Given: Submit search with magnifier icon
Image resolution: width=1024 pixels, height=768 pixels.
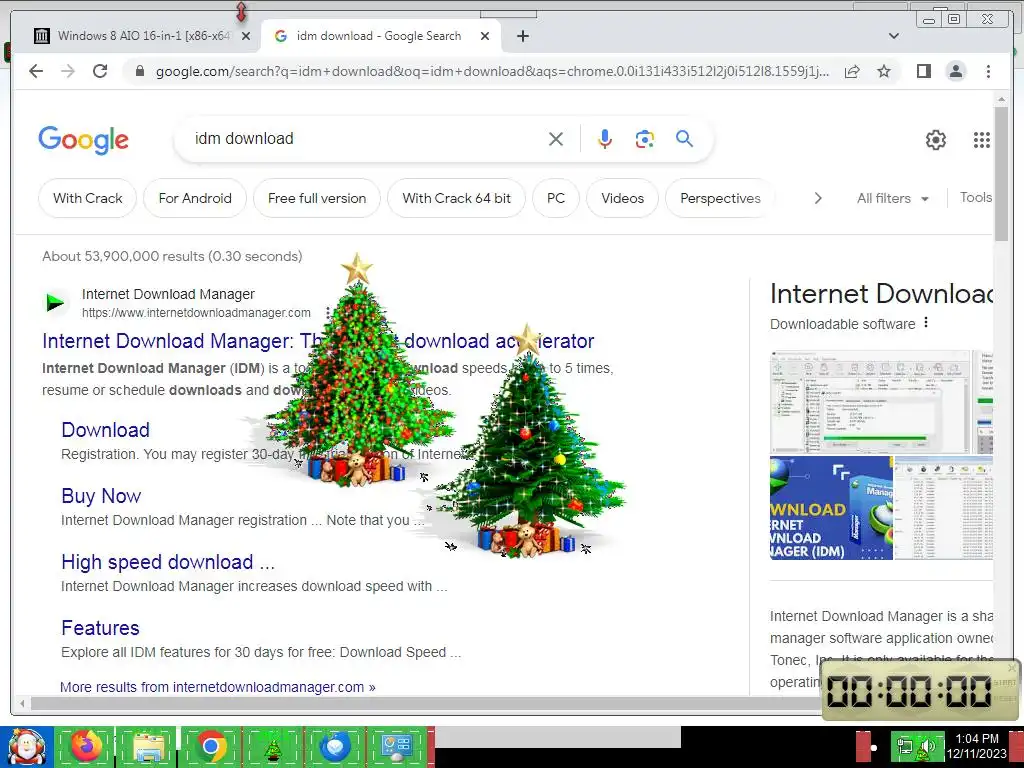Looking at the screenshot, I should [684, 138].
